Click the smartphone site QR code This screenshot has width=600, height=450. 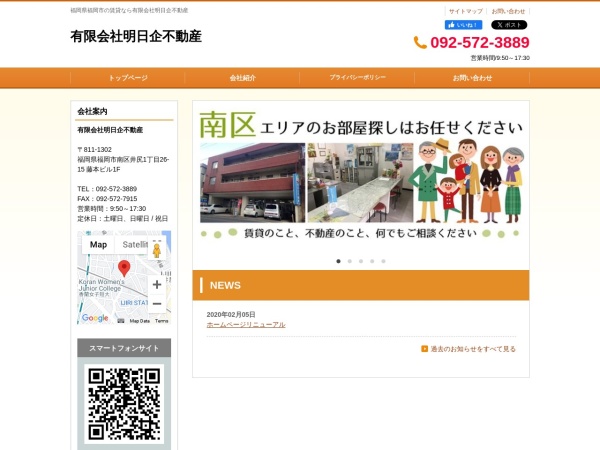point(124,404)
